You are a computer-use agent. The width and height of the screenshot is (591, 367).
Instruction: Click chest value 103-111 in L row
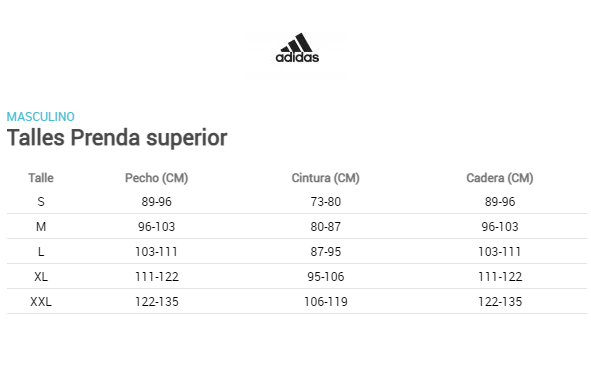(156, 252)
